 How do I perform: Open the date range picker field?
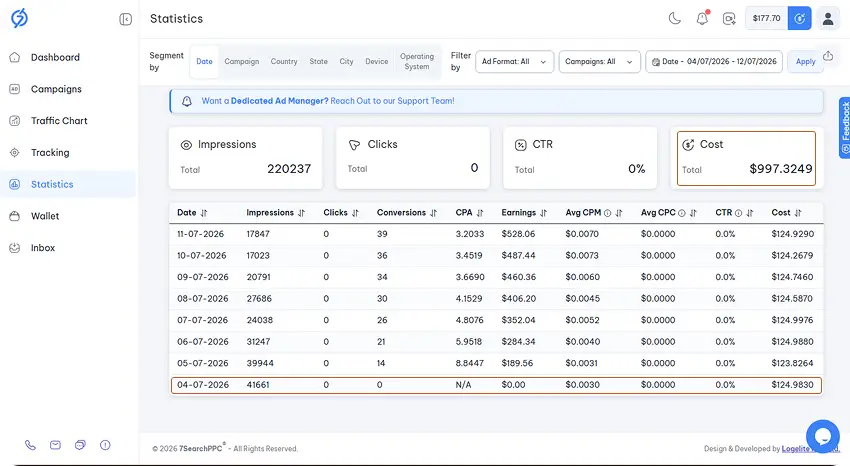(714, 62)
